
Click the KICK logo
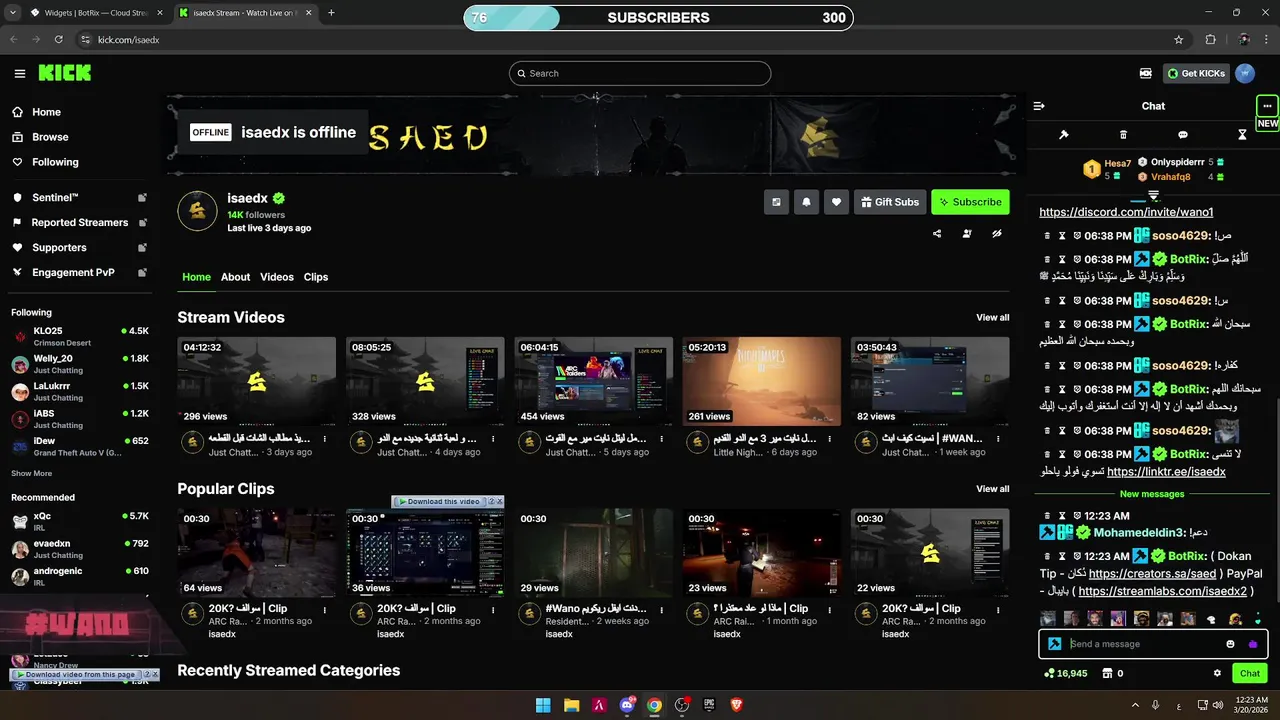65,73
